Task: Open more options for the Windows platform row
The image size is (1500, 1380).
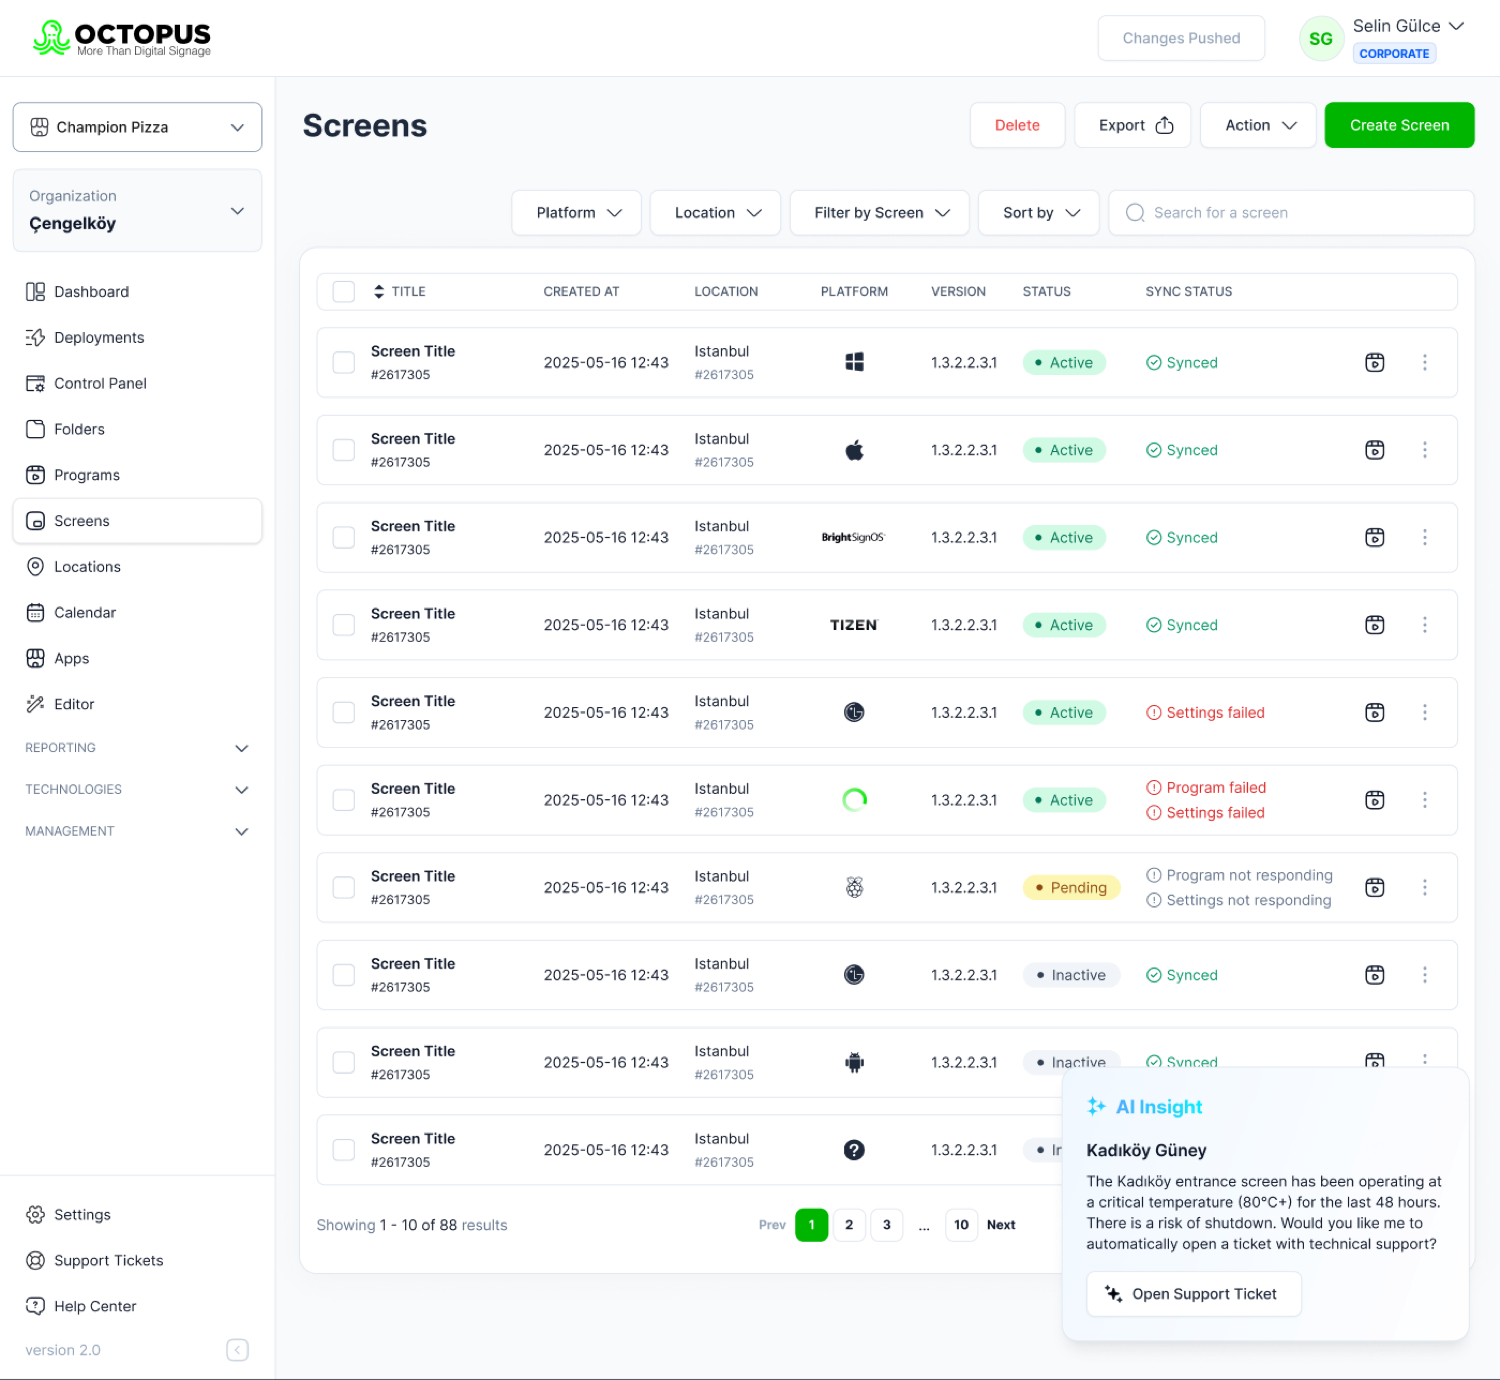Action: click(x=1425, y=362)
